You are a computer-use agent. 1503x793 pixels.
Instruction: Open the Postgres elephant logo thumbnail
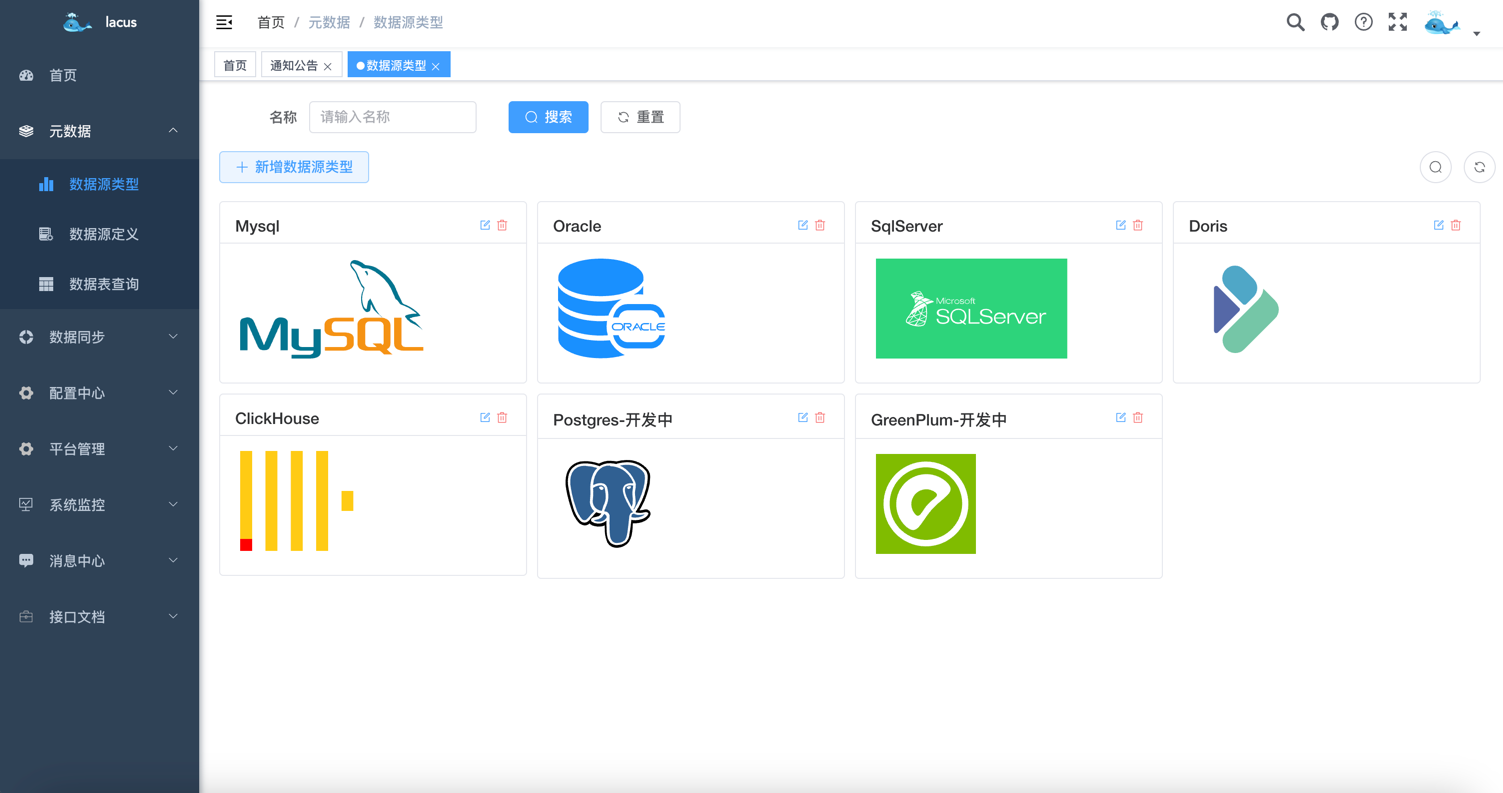(x=608, y=504)
